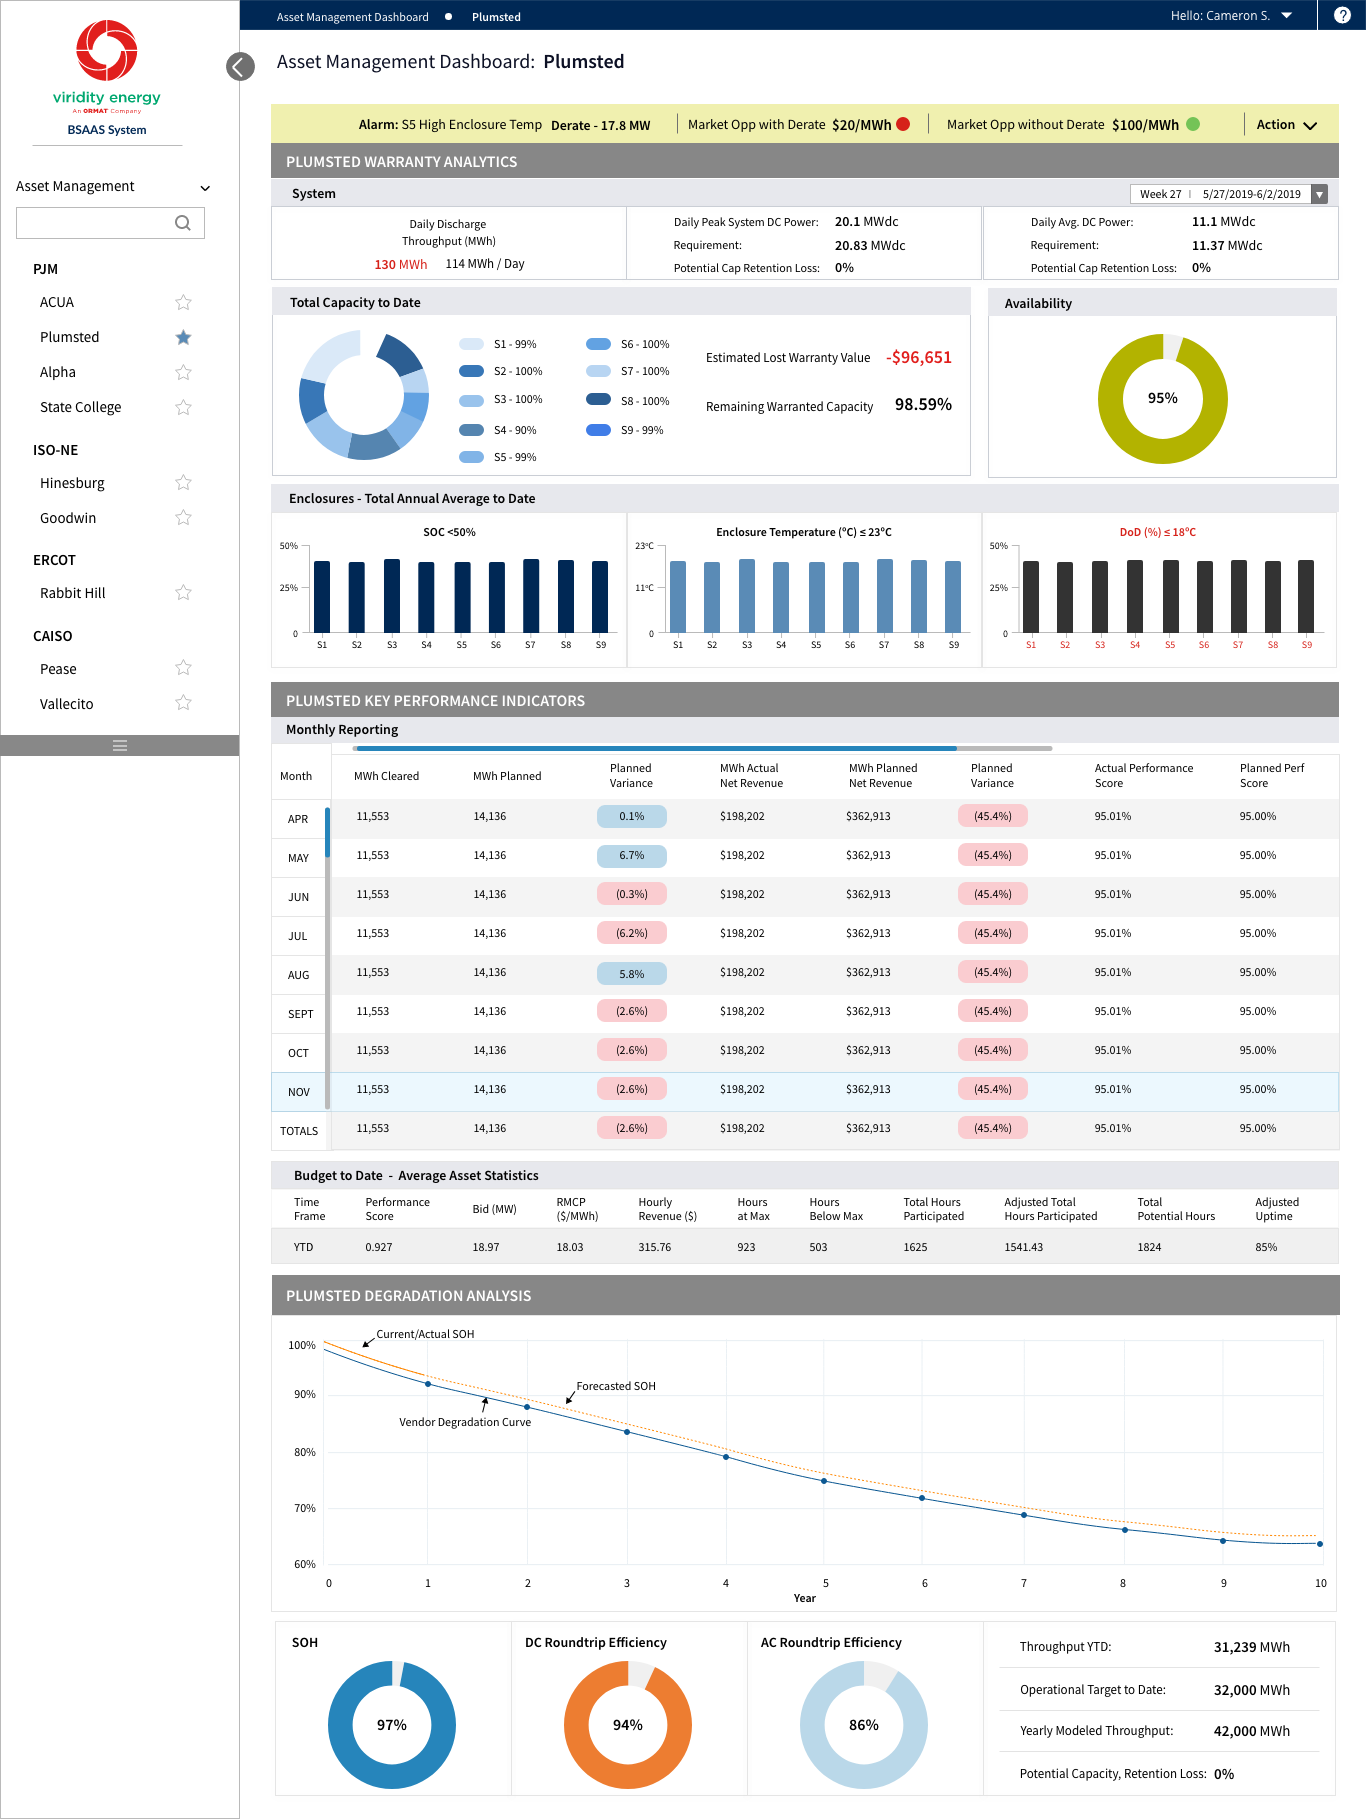Unfavorite the Plumsted site star
This screenshot has width=1366, height=1819.
tap(183, 337)
